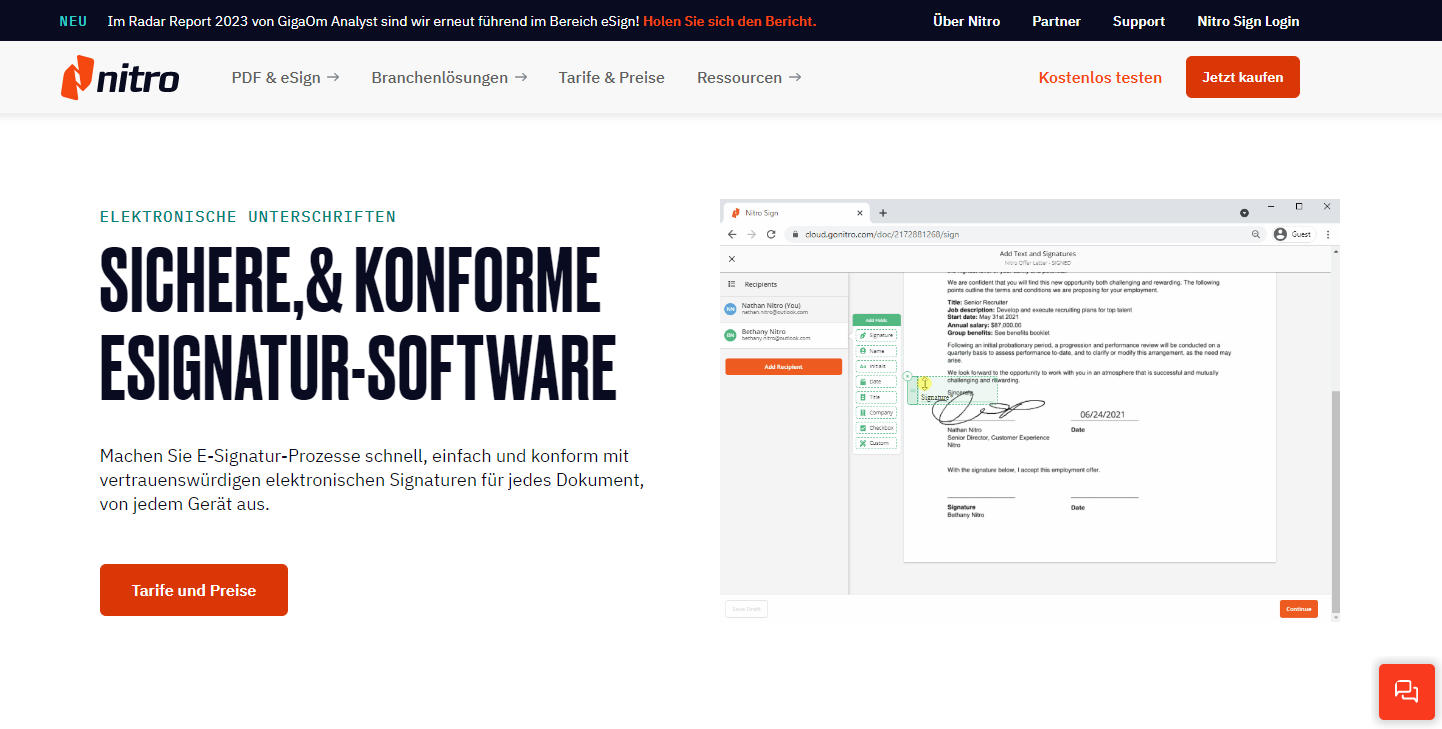Screen dimensions: 1442x729
Task: Click Add Recipient in the Nitro Sign preview
Action: point(784,367)
